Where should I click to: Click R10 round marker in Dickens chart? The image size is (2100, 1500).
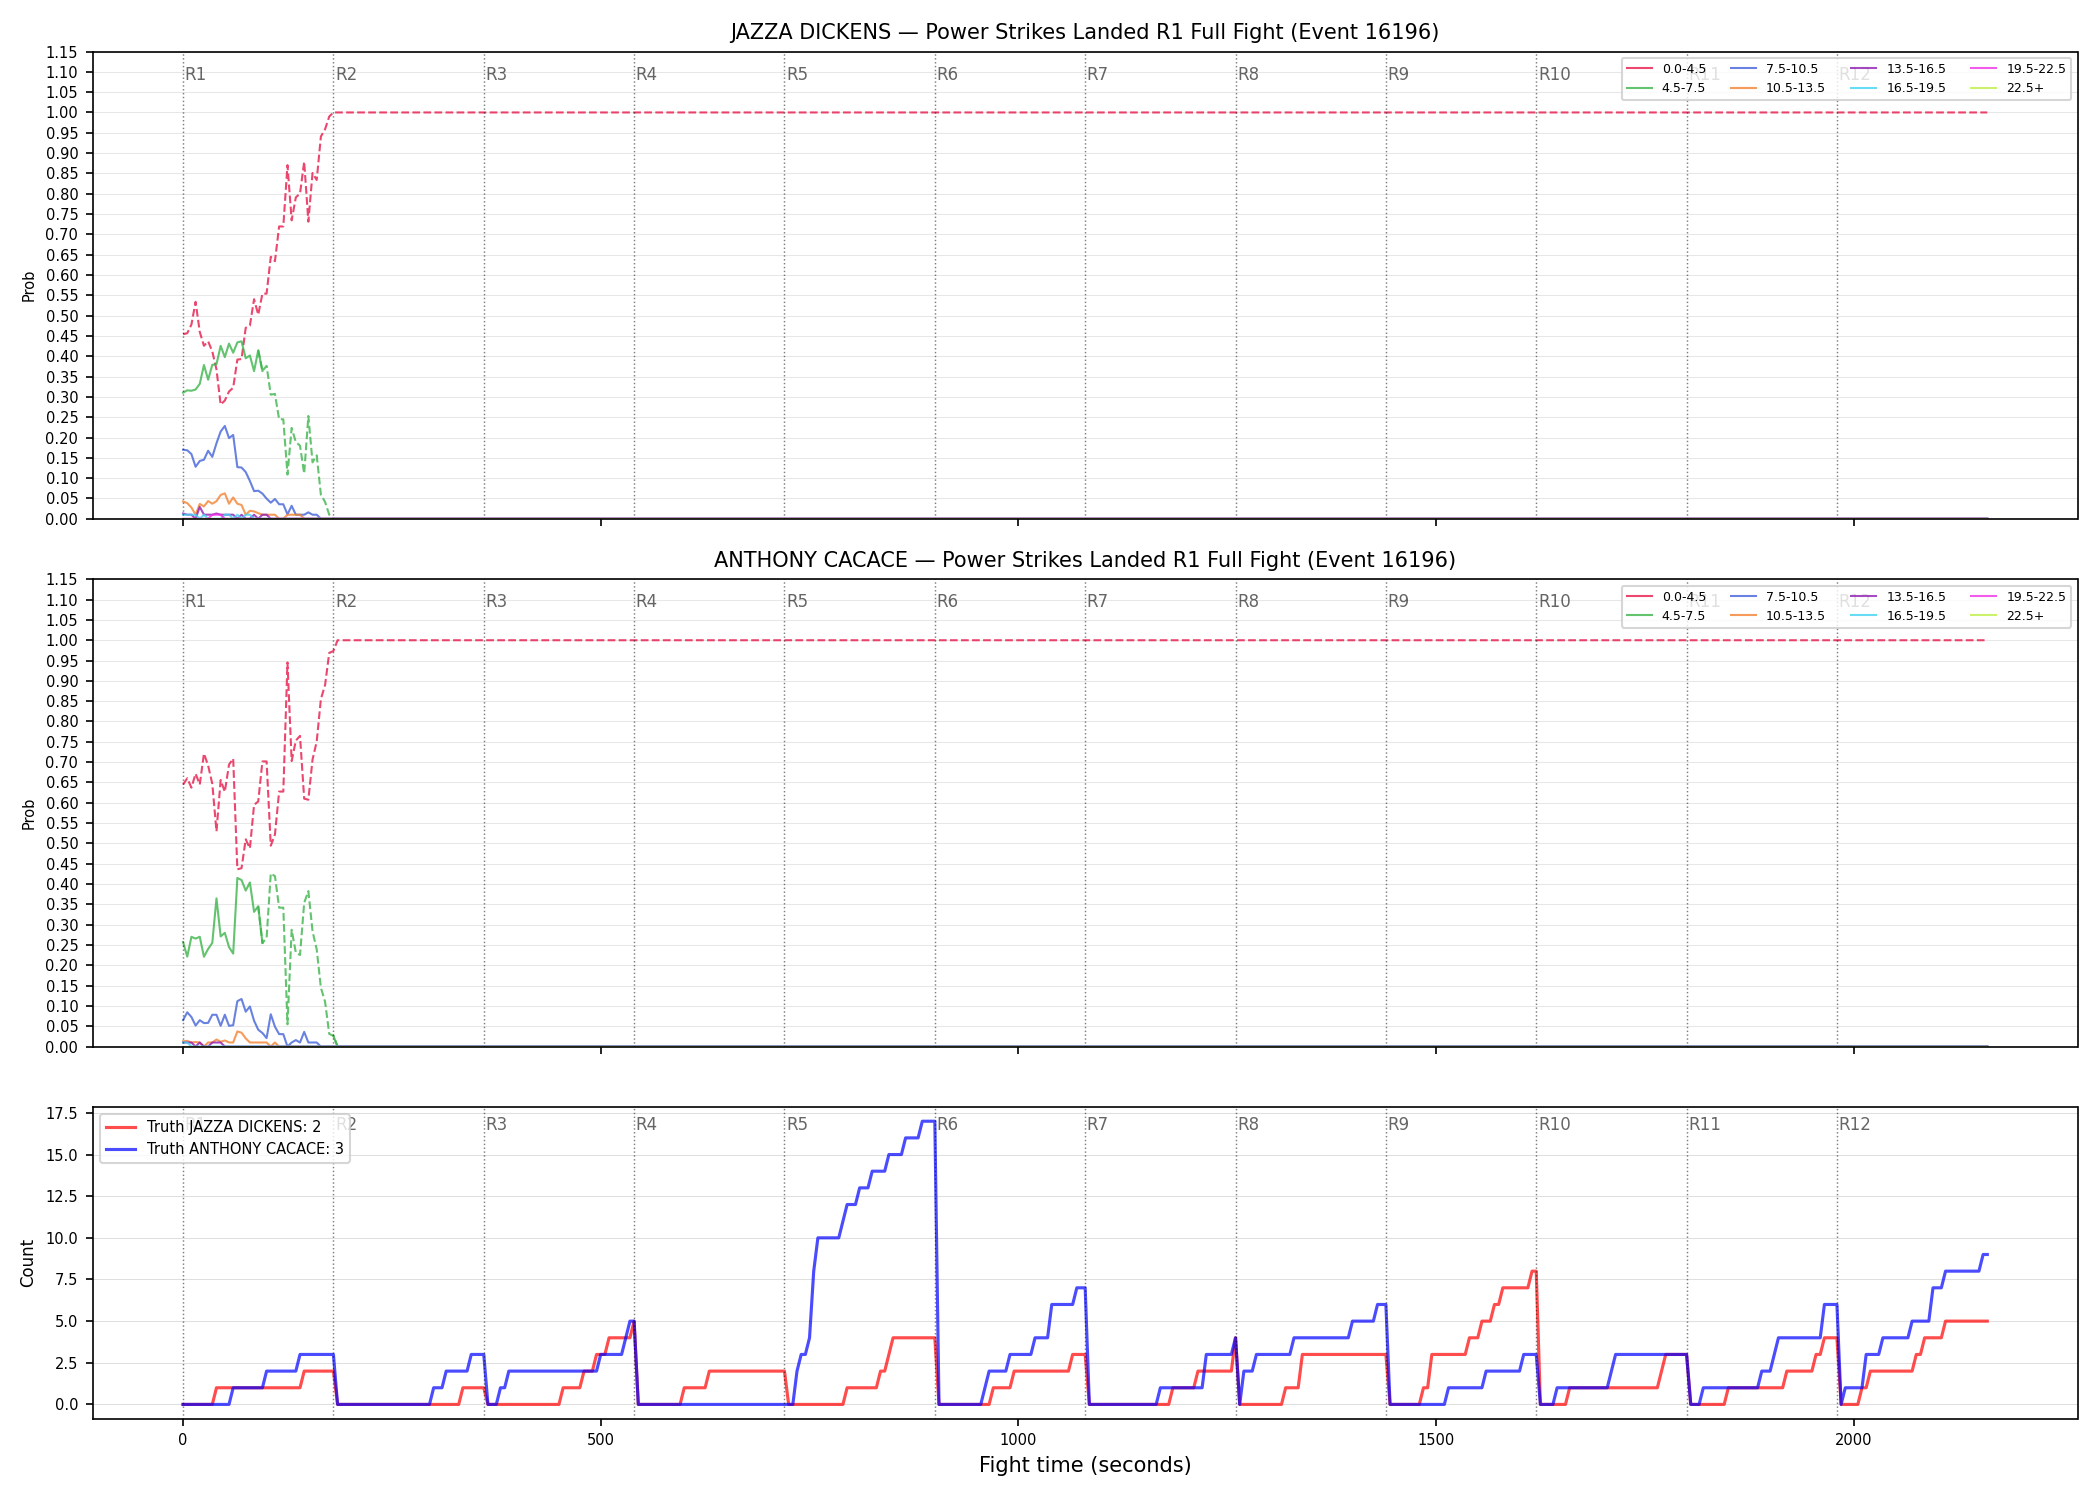pos(1554,74)
